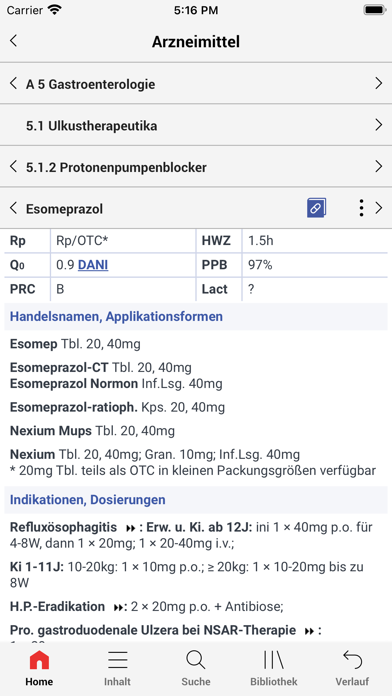
Task: Tap right chevron on 5.1 Ulkustherapeutika
Action: tap(378, 125)
